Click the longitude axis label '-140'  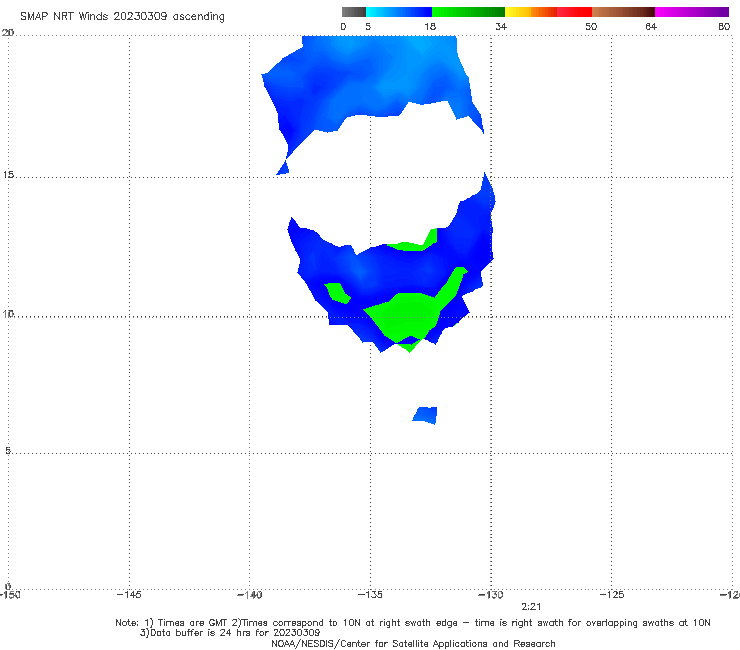(249, 595)
